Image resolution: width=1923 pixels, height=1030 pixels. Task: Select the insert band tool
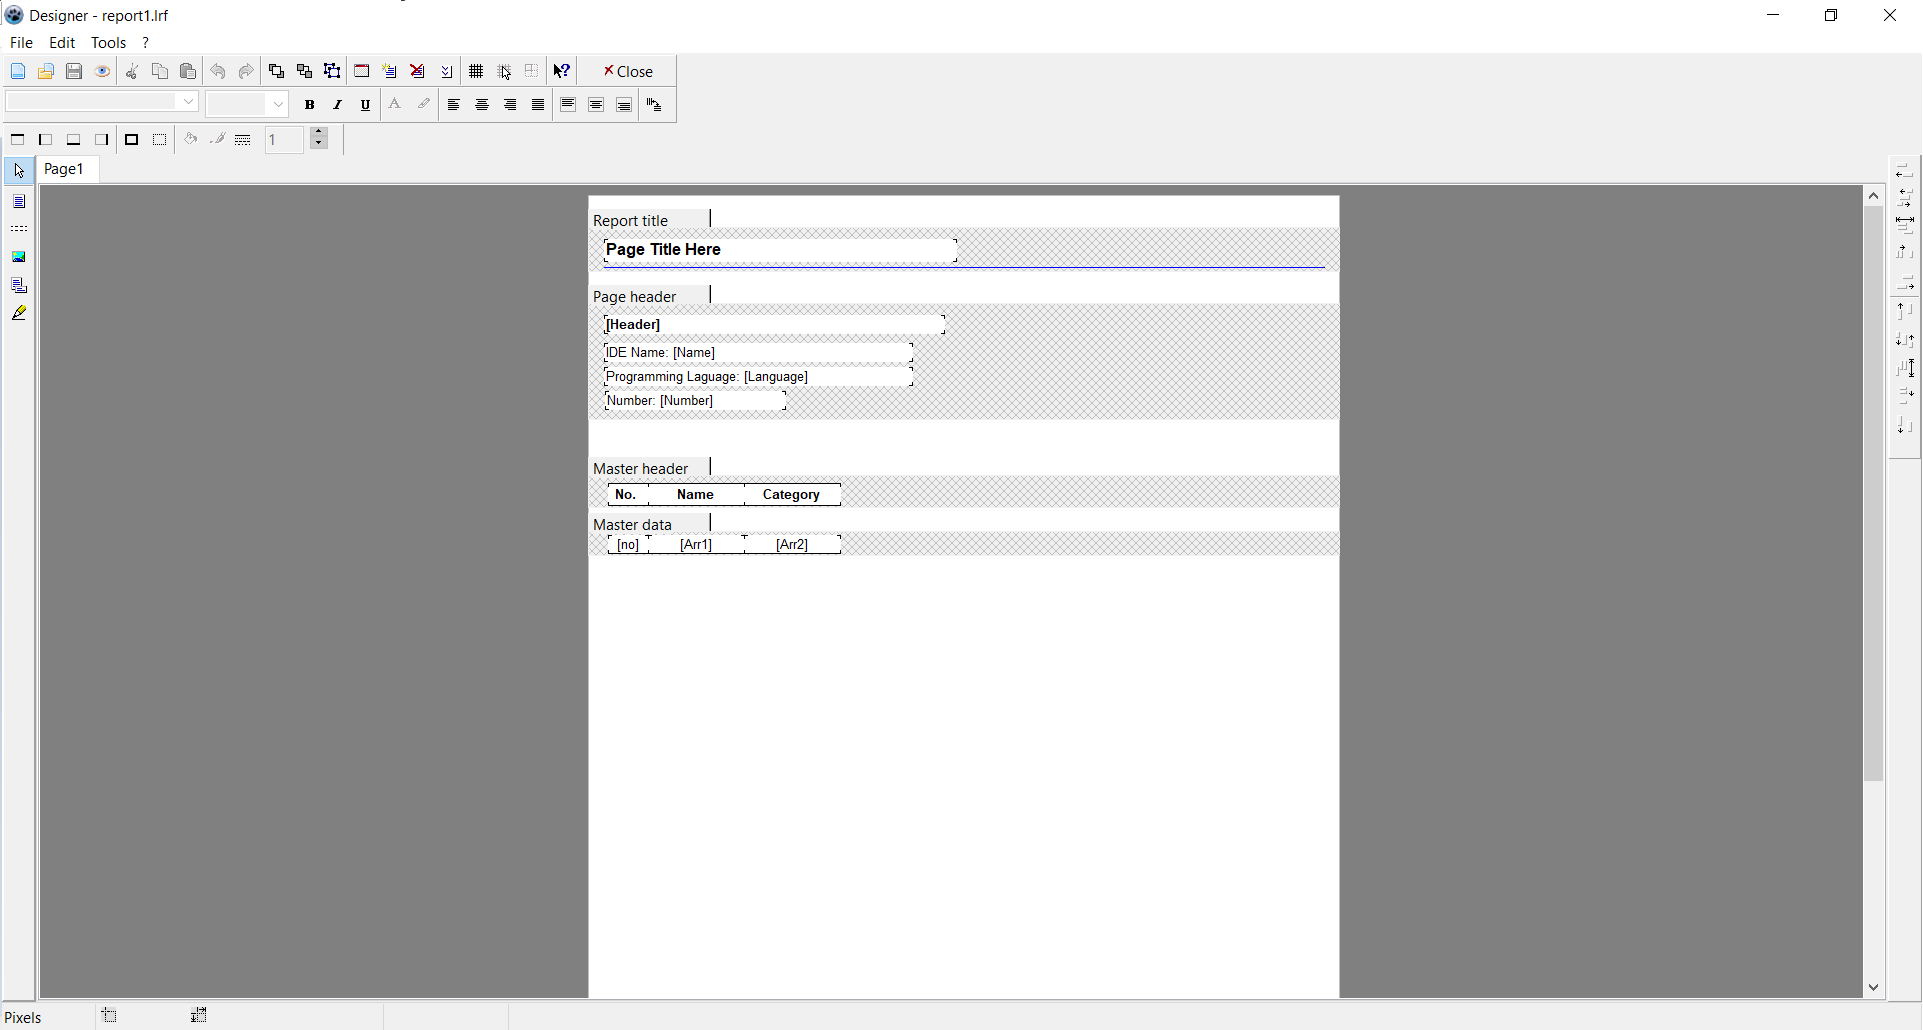pos(19,229)
